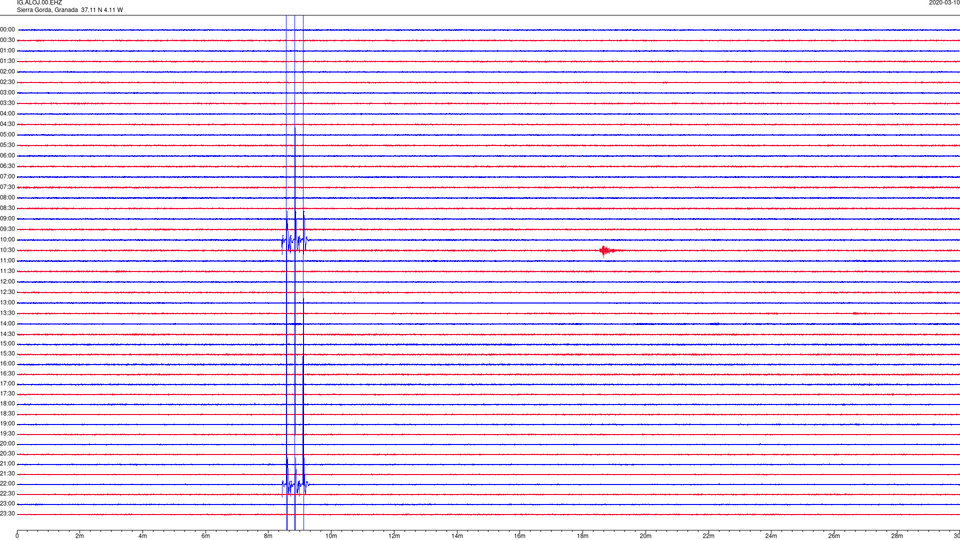Select the 12:30 trace time label
This screenshot has width=960, height=540.
tap(7, 292)
